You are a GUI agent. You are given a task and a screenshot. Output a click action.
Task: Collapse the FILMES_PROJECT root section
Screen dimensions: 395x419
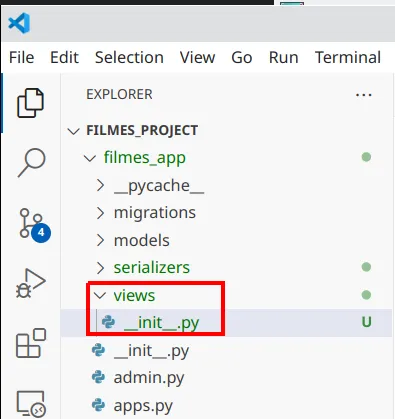(x=73, y=131)
